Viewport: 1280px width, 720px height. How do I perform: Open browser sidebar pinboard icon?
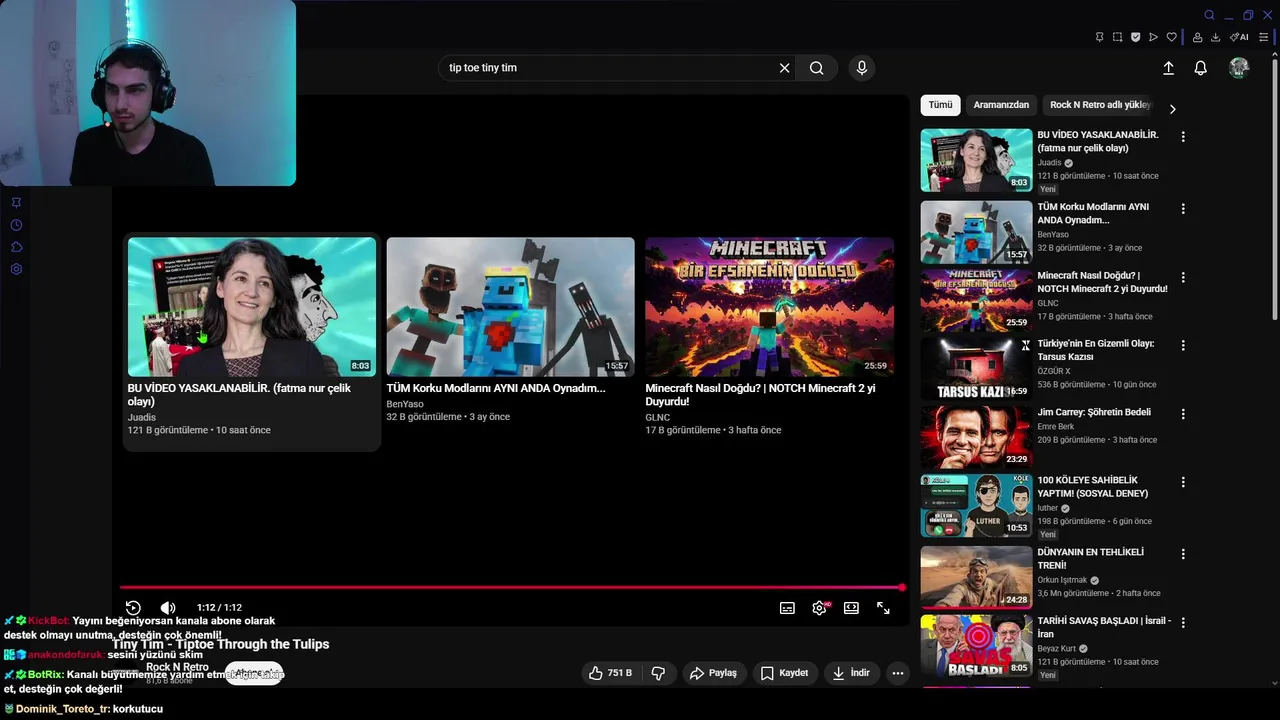coord(16,202)
